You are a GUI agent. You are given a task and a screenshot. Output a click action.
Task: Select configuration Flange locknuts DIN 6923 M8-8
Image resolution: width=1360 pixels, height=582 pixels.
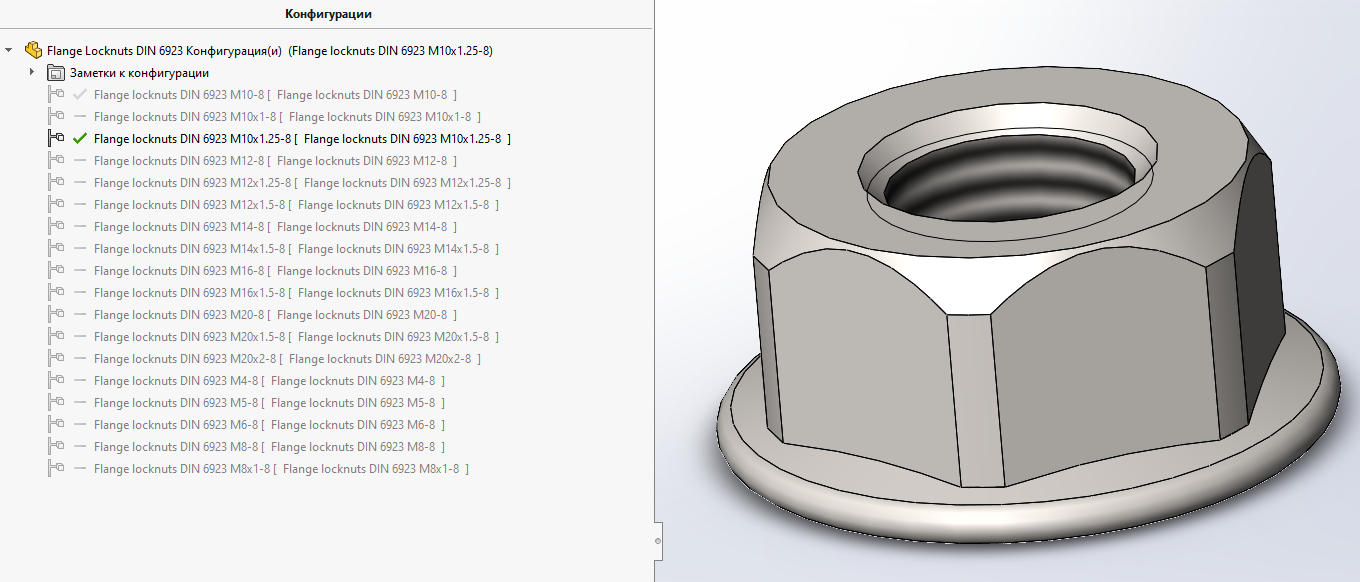tap(269, 447)
